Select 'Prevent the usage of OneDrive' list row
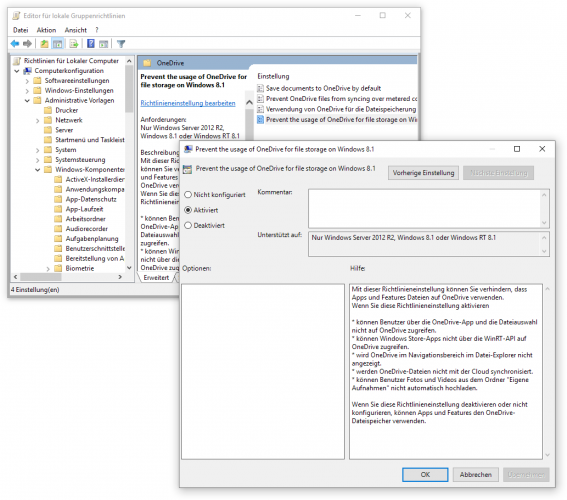 coord(337,119)
